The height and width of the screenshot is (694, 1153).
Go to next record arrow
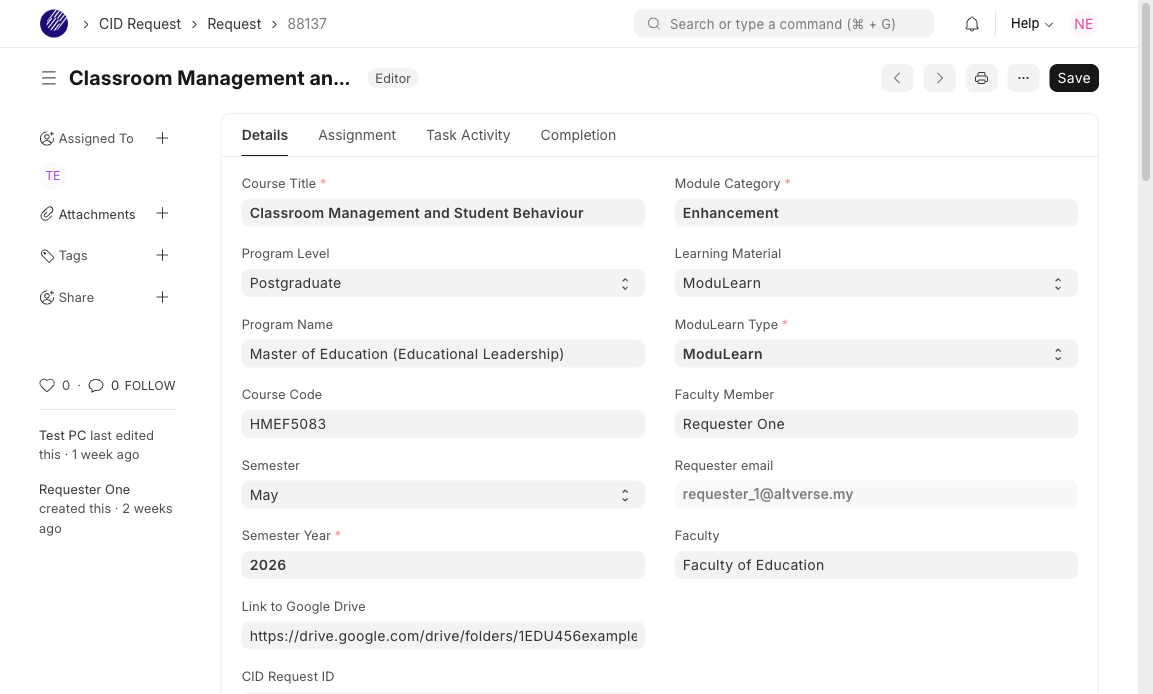[x=939, y=78]
